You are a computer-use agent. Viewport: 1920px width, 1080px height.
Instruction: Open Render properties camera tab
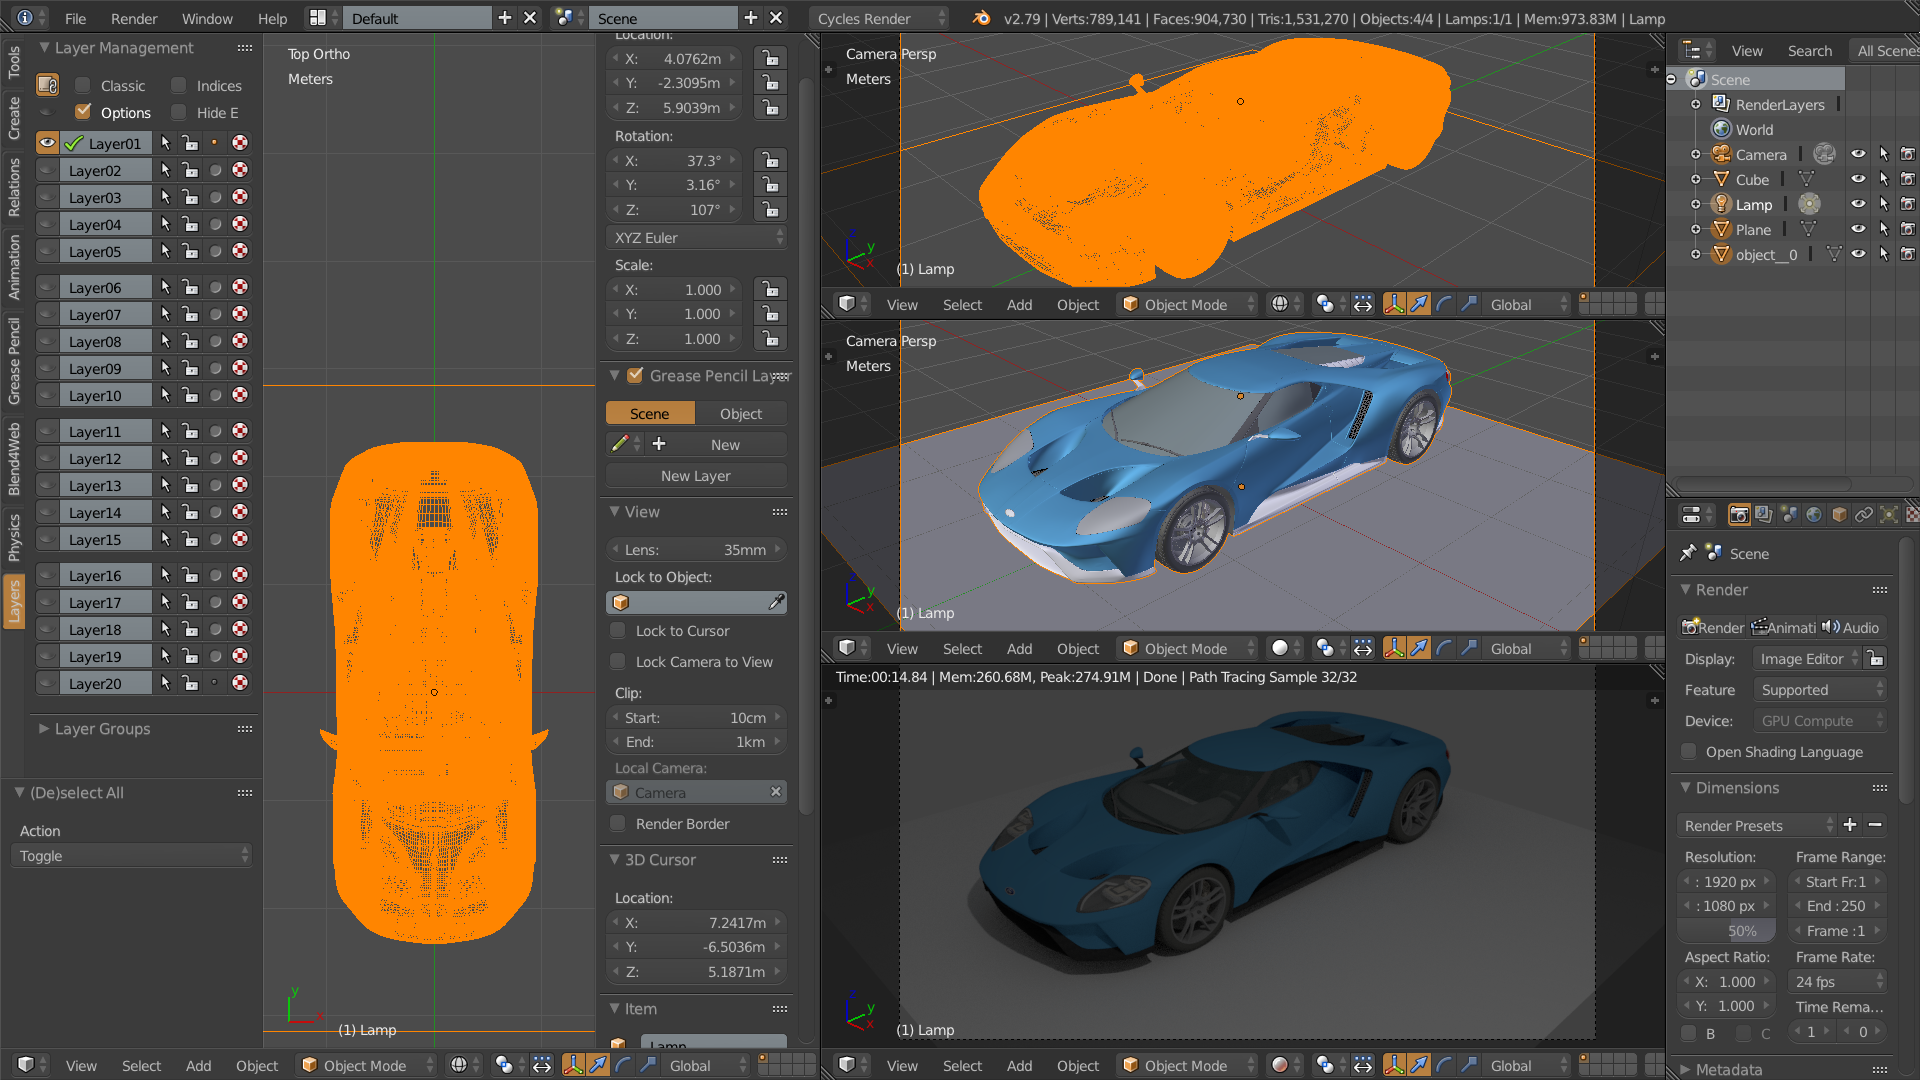pos(1739,514)
